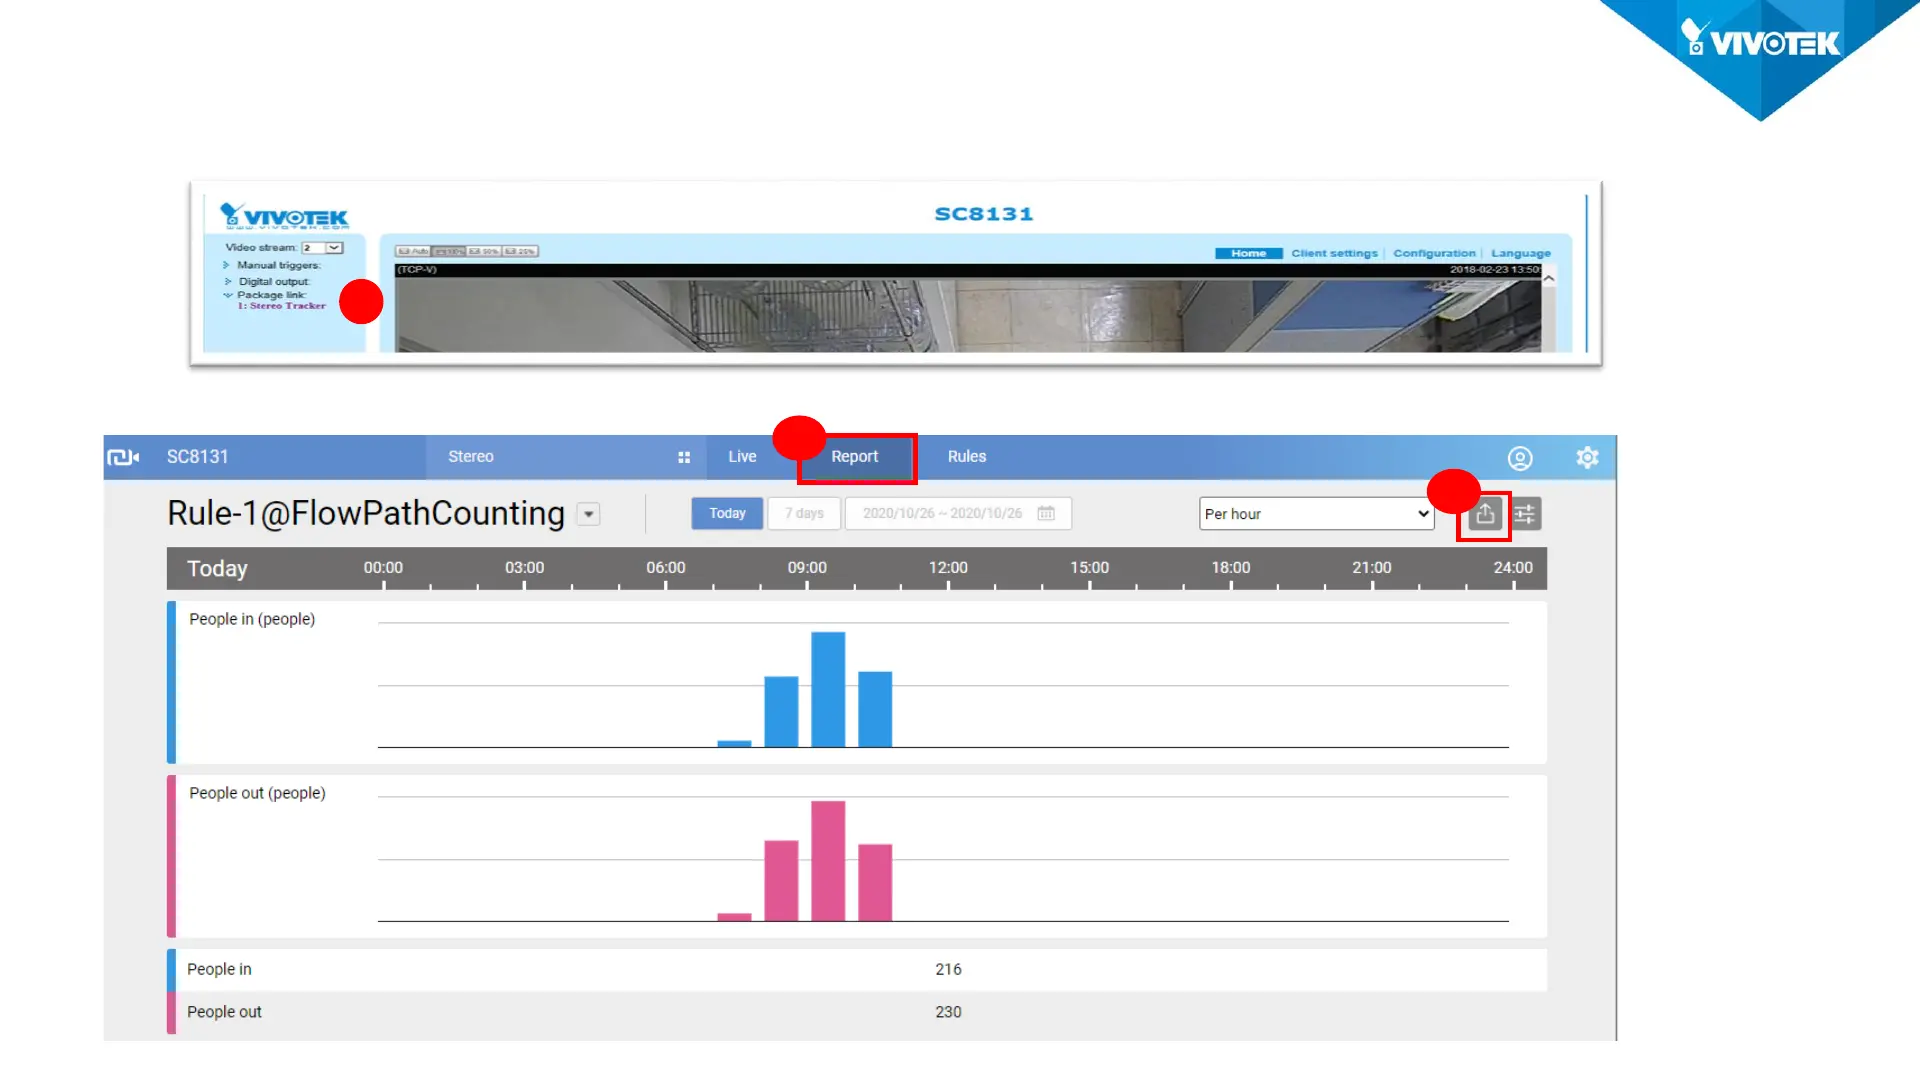Select the 7 days range toggle

(x=804, y=513)
